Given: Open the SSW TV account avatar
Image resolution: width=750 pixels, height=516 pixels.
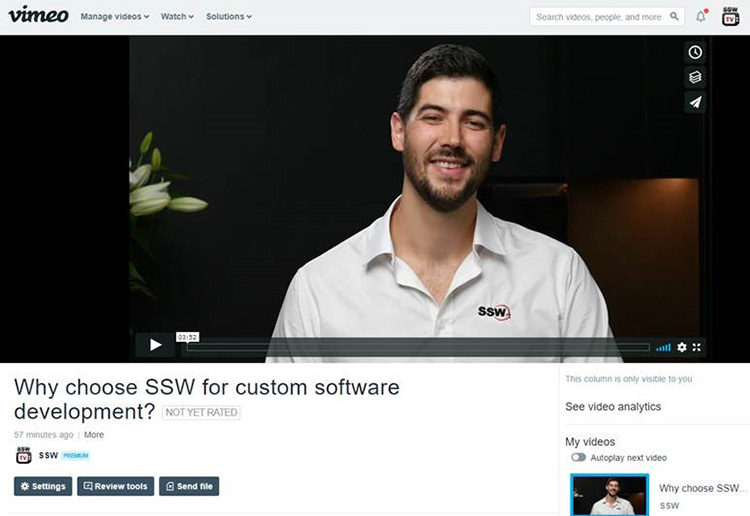Looking at the screenshot, I should [730, 16].
